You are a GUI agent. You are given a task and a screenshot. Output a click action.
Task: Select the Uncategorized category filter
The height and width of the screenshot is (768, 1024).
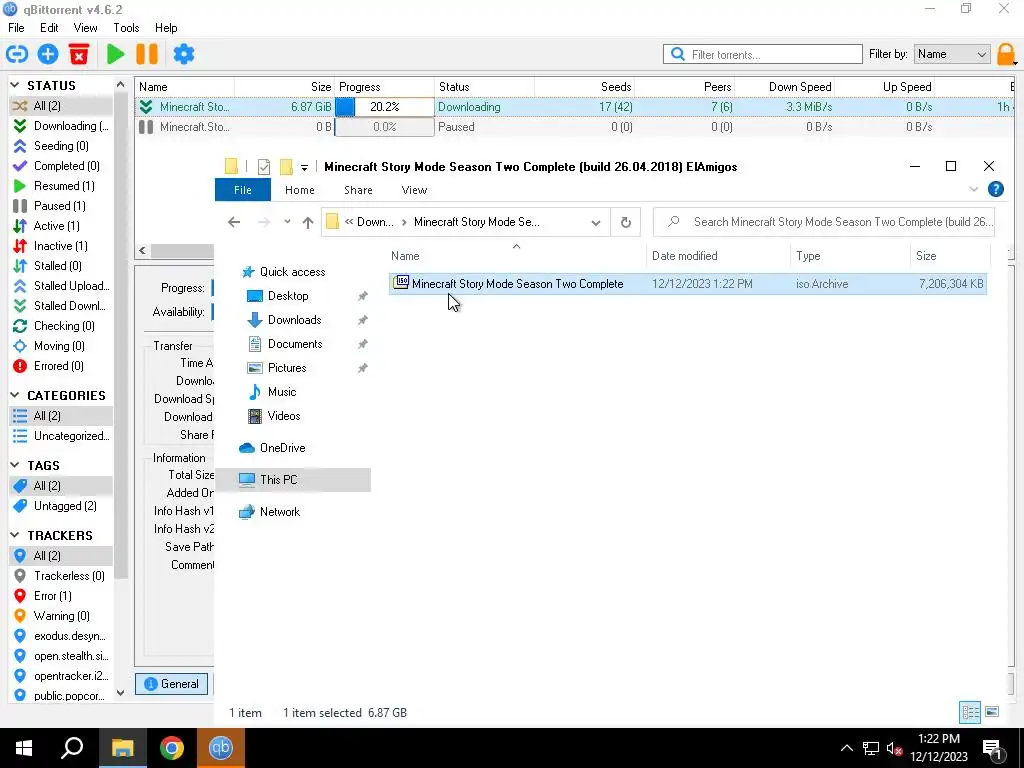click(61, 436)
